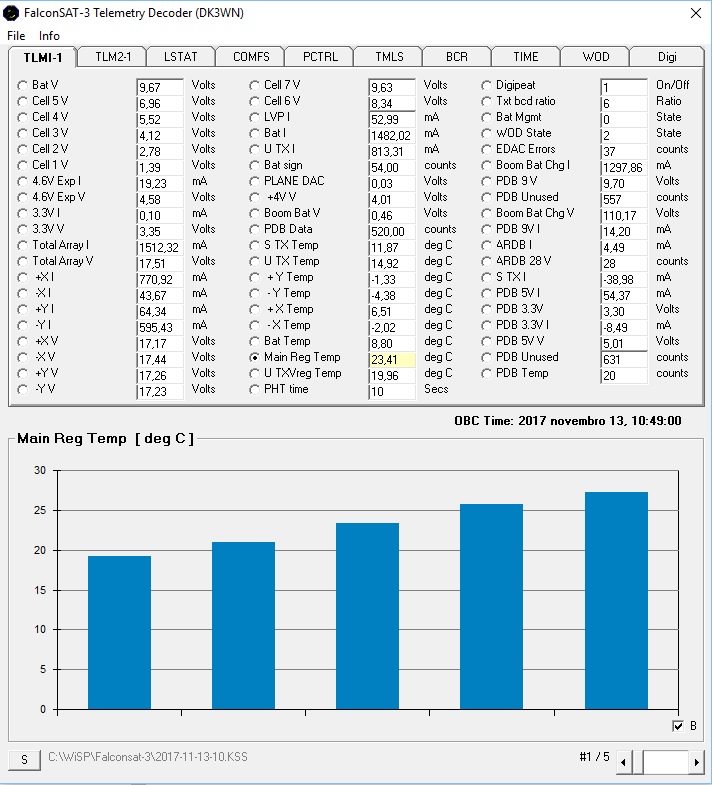Select the ARDB 28 V radio button
The width and height of the screenshot is (712, 785).
(486, 262)
